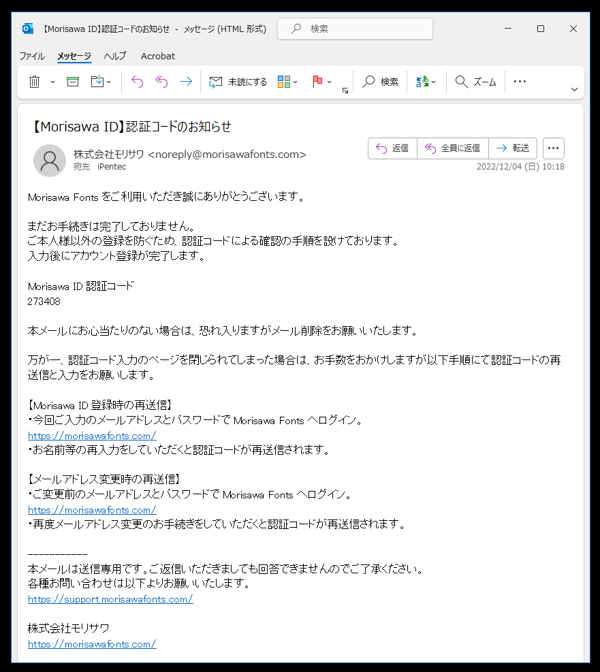This screenshot has width=600, height=672.
Task: Click the received date 2022/12/04 10:18
Action: (520, 167)
